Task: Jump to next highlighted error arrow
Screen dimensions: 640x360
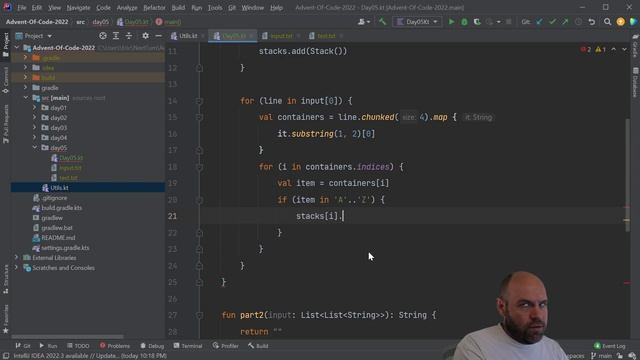Action: click(624, 49)
